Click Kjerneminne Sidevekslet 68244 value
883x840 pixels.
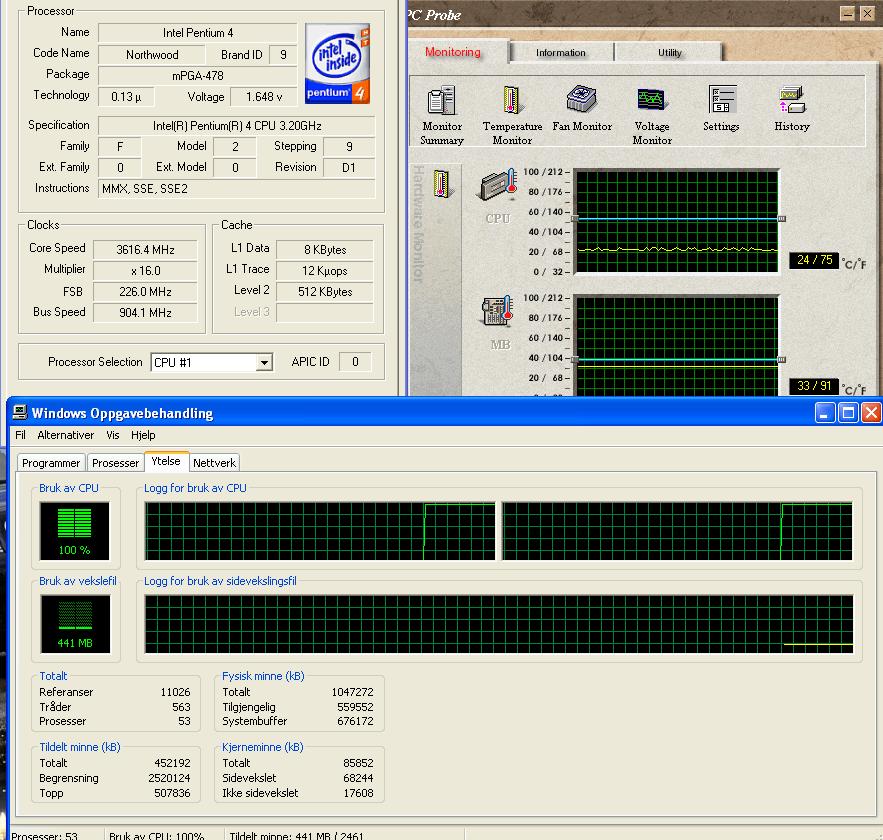click(358, 778)
